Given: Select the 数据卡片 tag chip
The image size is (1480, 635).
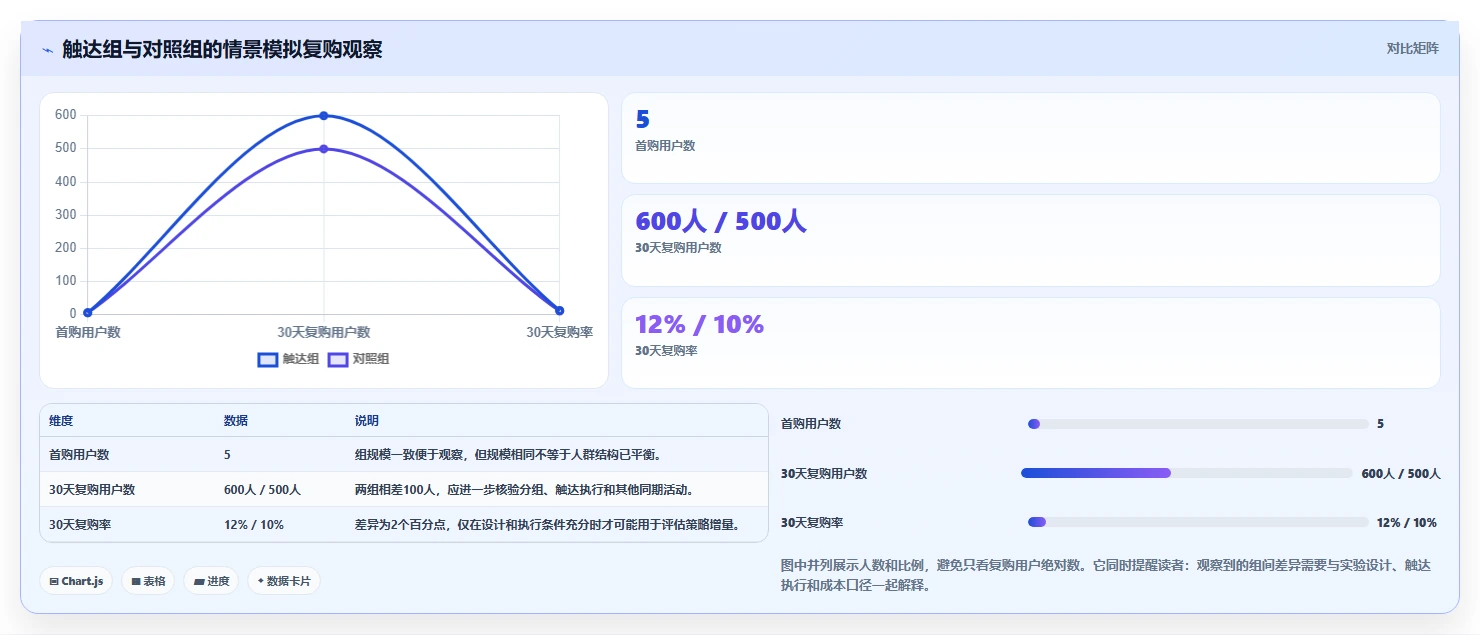Looking at the screenshot, I should click(284, 581).
